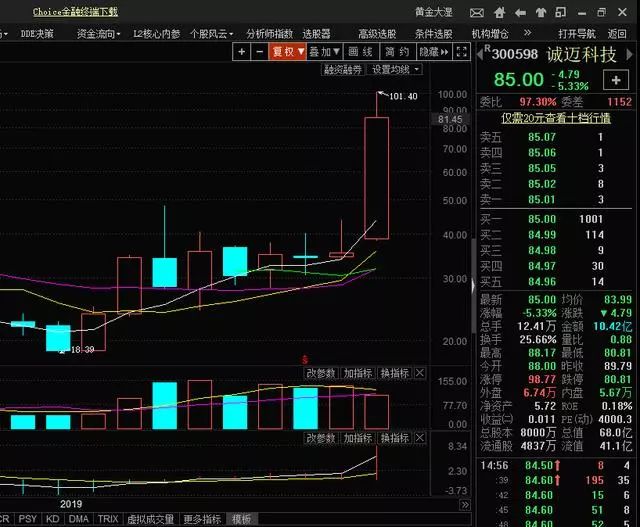
Task: Click the mail envelope icon
Action: [x=476, y=13]
